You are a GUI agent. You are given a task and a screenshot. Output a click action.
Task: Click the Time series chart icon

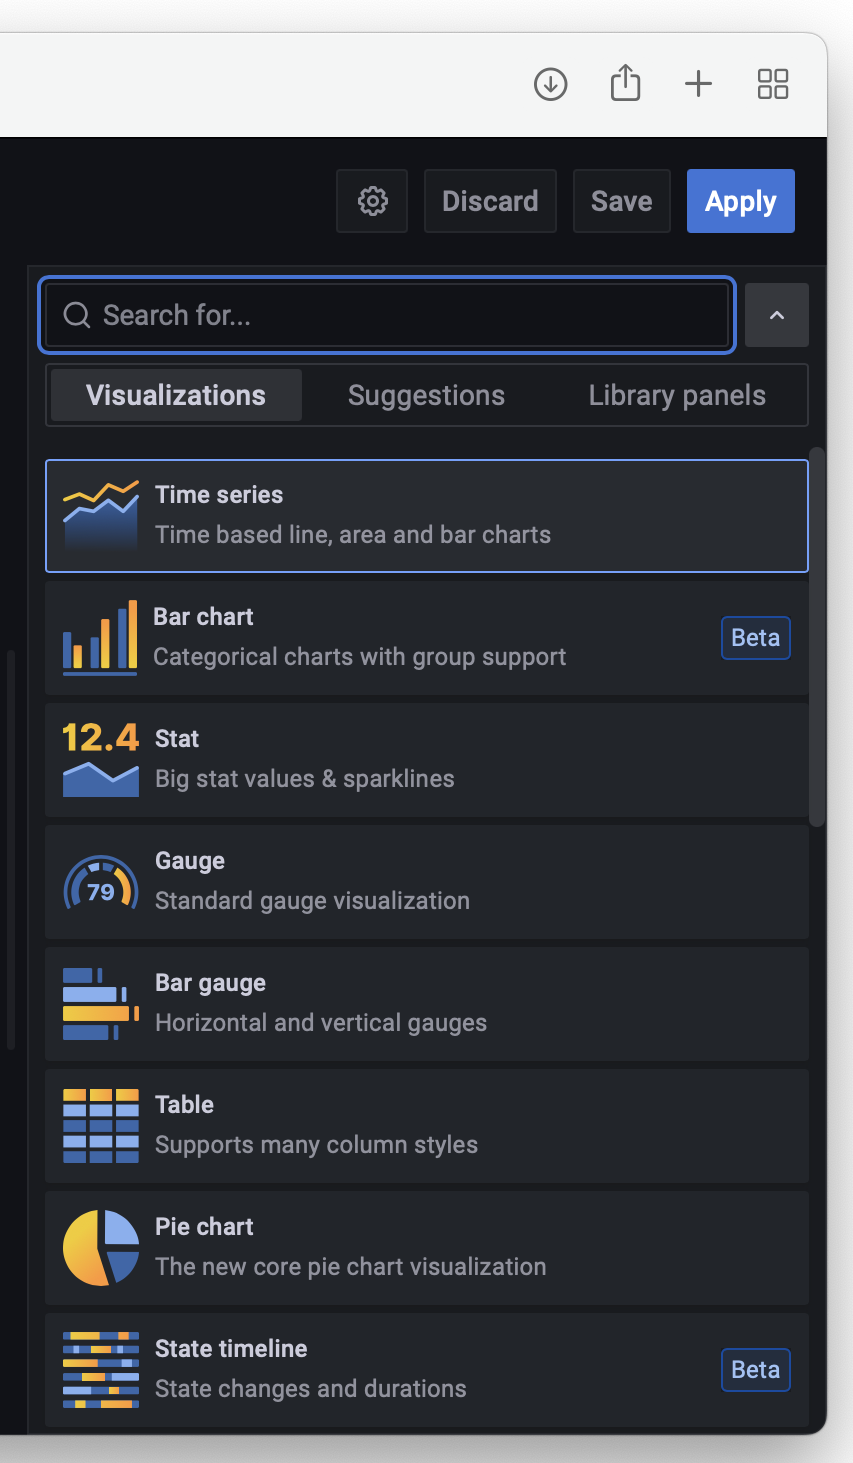coord(101,516)
